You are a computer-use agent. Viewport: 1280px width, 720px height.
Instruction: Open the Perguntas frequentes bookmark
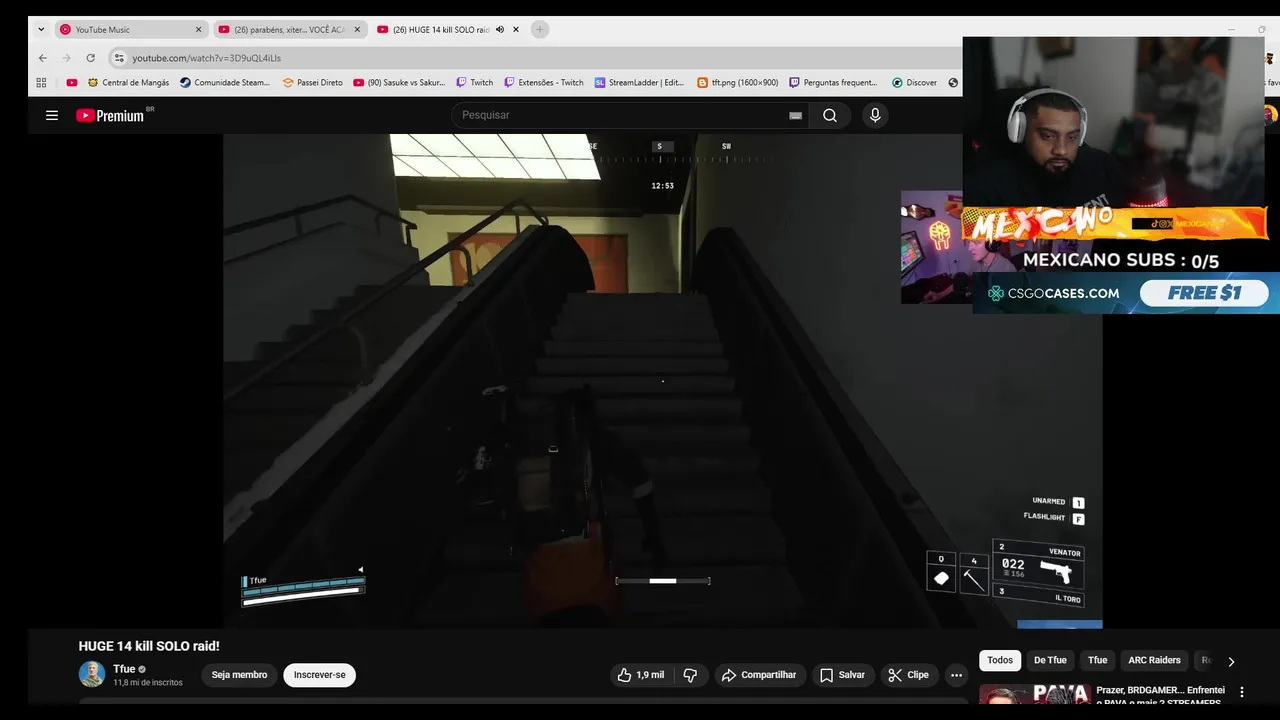(833, 83)
